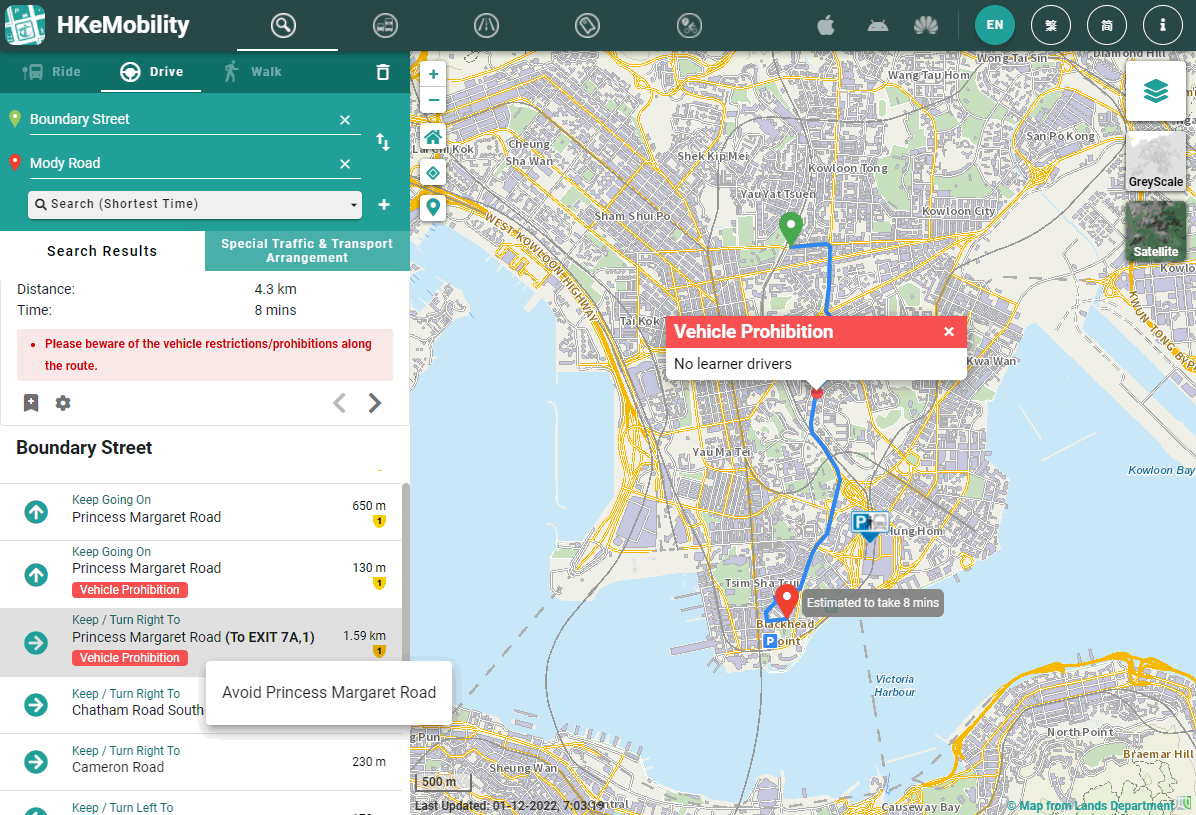Click the red destination marker on map
The width and height of the screenshot is (1196, 815).
point(786,601)
